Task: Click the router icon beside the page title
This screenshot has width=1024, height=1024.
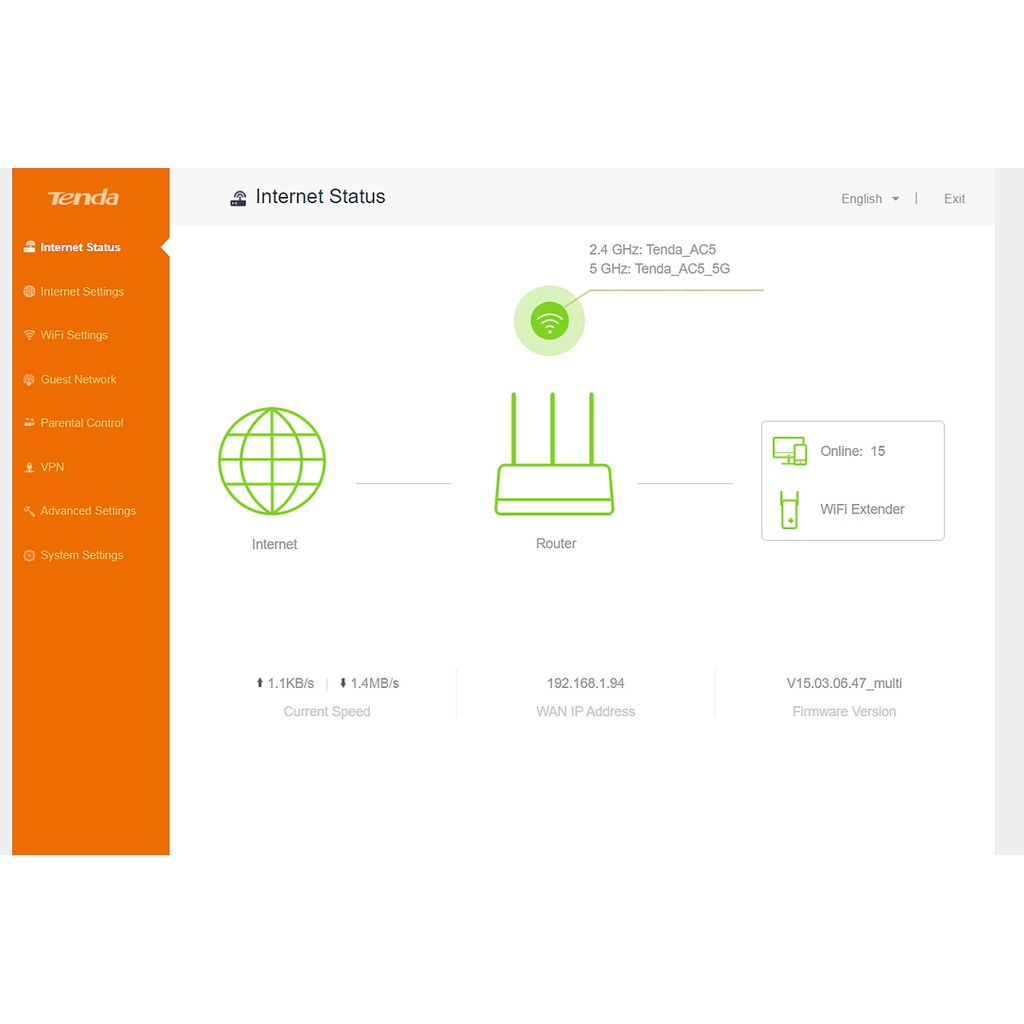Action: point(238,198)
